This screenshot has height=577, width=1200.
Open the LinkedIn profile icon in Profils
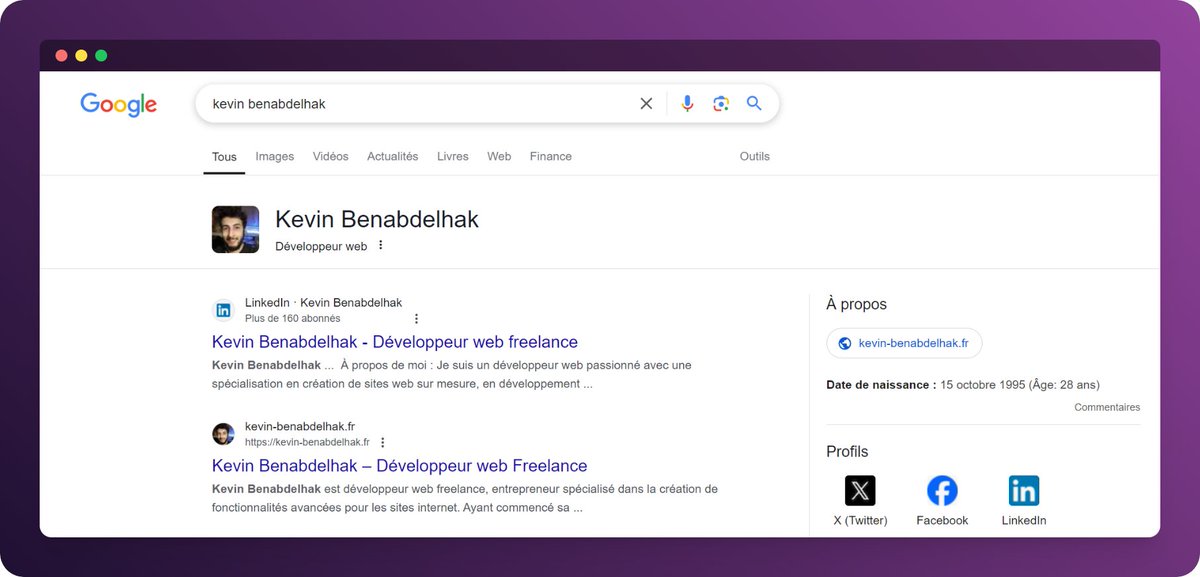tap(1024, 491)
